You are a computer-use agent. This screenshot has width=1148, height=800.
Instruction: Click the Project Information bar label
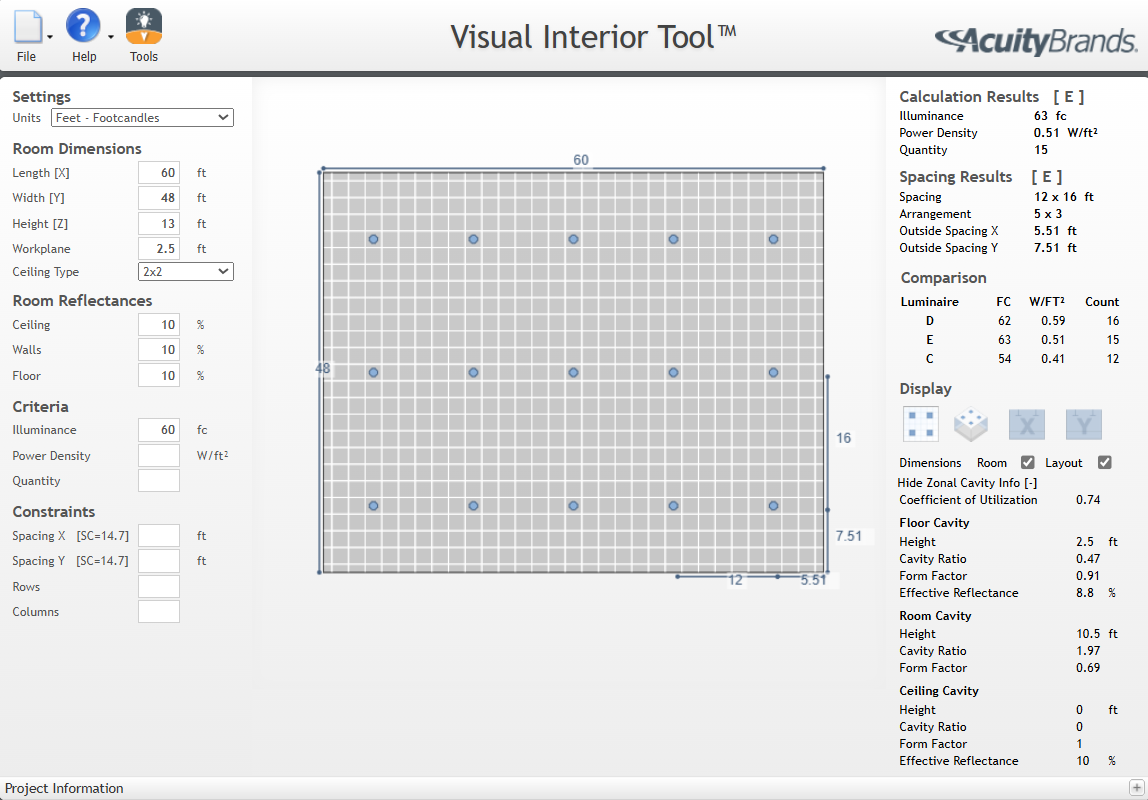pyautogui.click(x=64, y=788)
